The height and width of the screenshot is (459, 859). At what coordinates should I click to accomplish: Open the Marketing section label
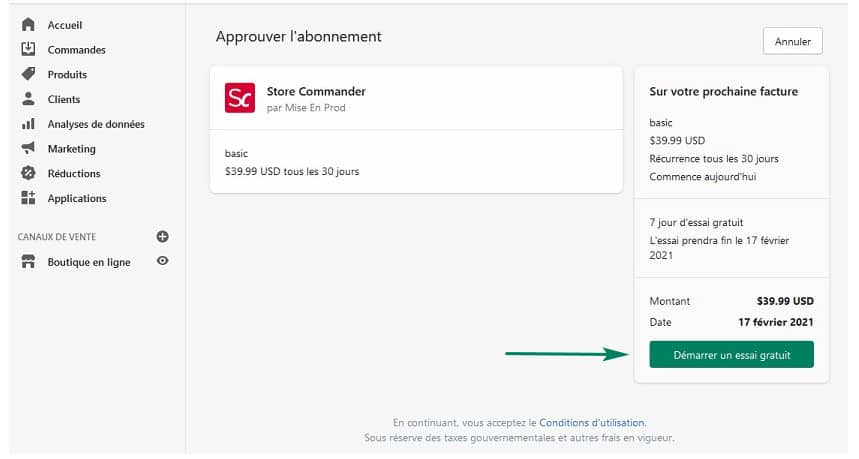[72, 149]
